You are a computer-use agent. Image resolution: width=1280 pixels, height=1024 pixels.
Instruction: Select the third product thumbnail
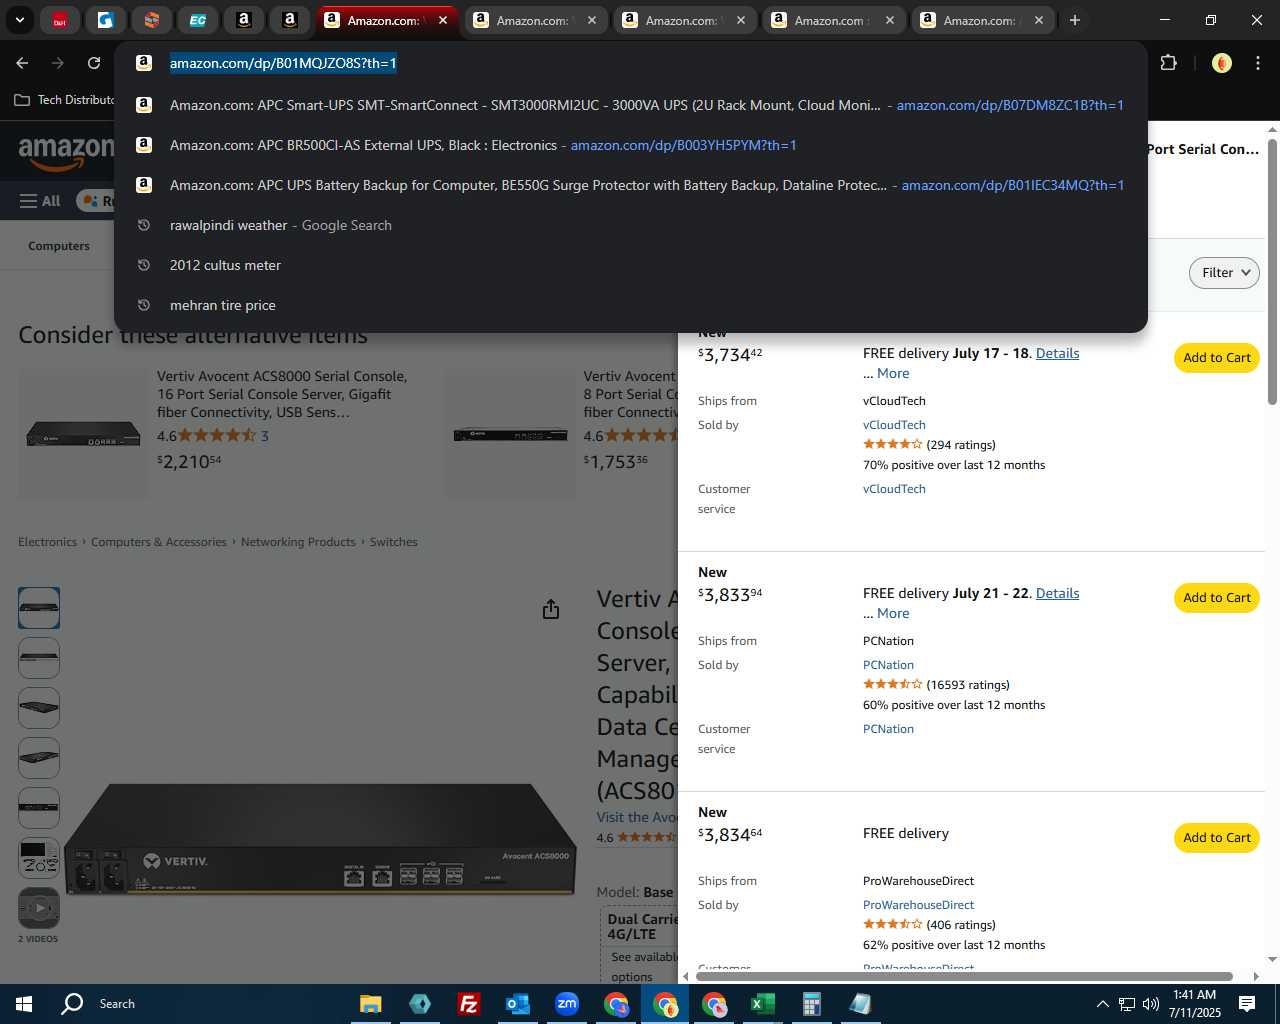click(x=39, y=708)
